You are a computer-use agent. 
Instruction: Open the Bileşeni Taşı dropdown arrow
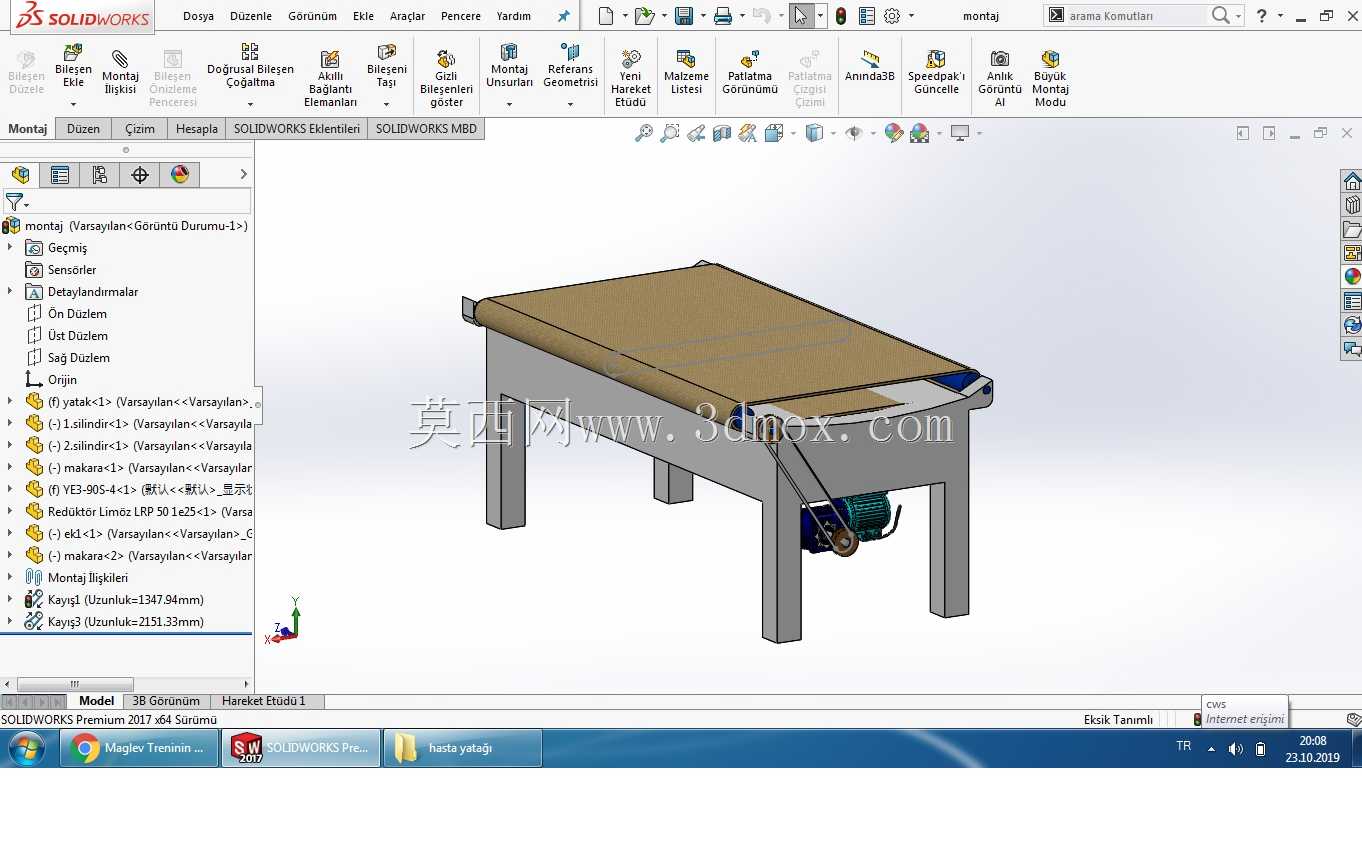coord(387,104)
